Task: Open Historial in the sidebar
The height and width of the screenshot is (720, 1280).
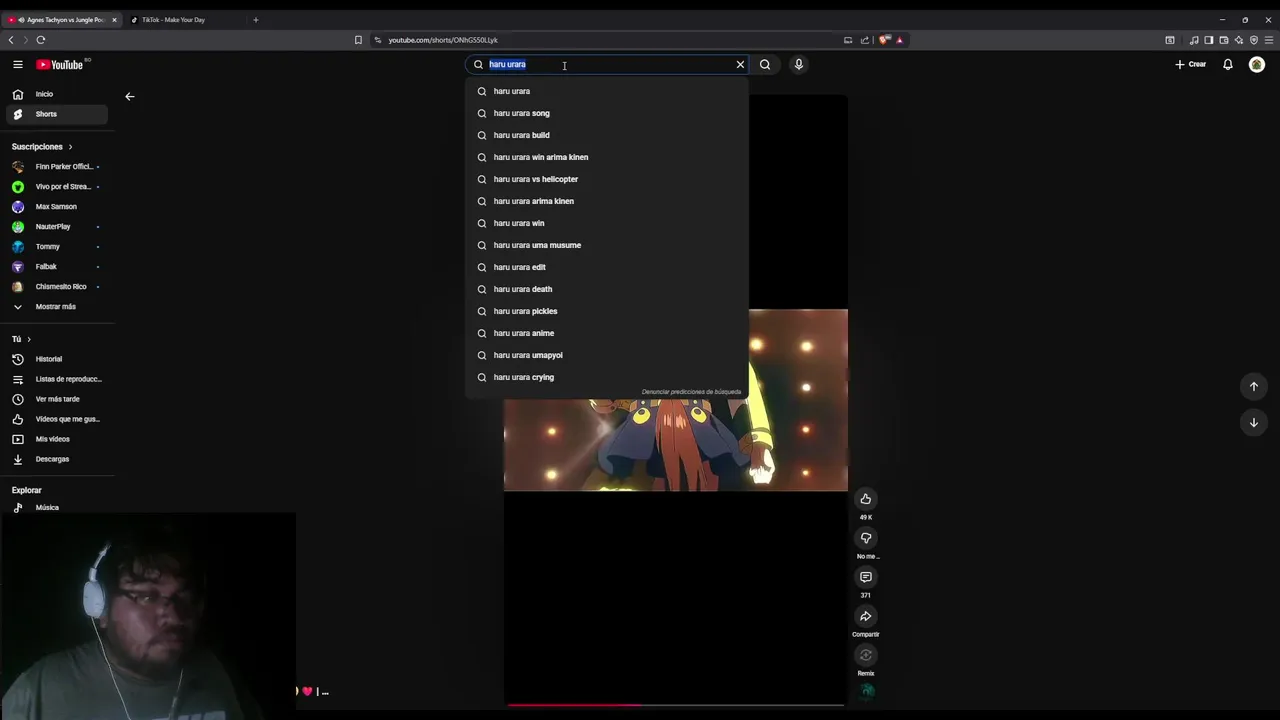Action: [x=57, y=359]
